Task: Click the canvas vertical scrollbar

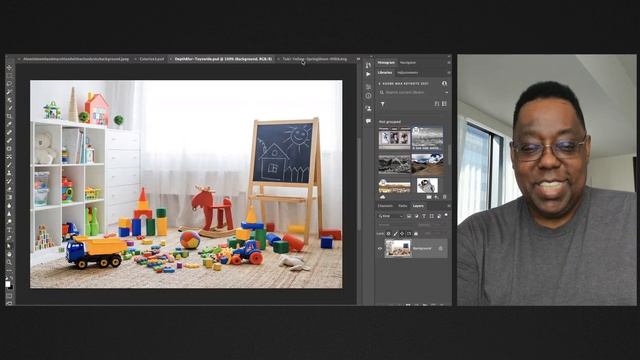Action: pyautogui.click(x=359, y=184)
